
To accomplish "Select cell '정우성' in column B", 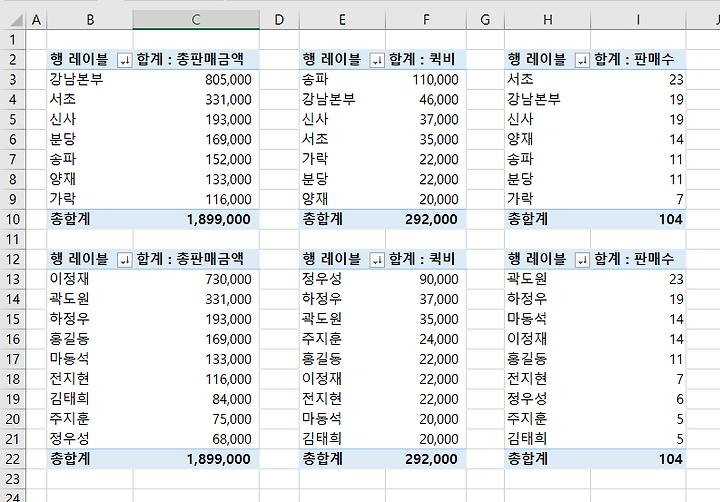I will coord(90,439).
